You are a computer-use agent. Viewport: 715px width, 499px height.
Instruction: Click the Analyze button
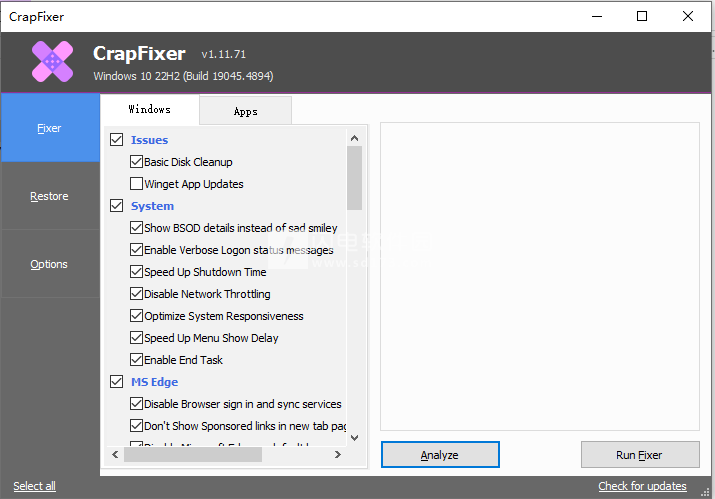click(440, 455)
